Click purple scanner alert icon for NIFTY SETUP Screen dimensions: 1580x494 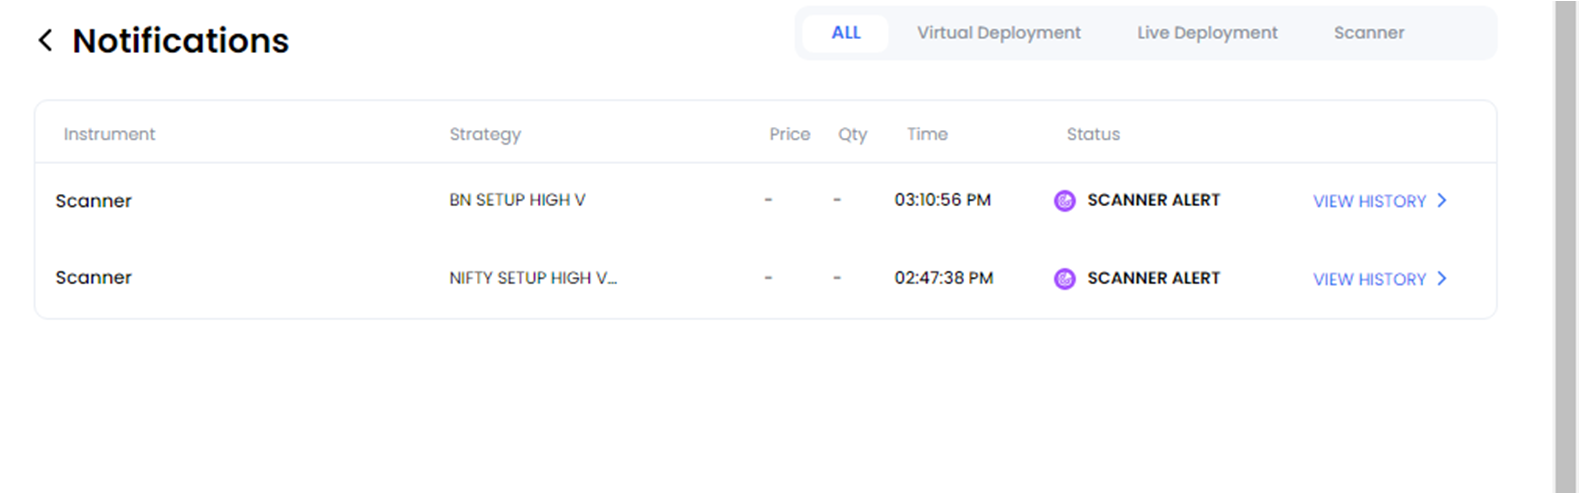[1065, 279]
